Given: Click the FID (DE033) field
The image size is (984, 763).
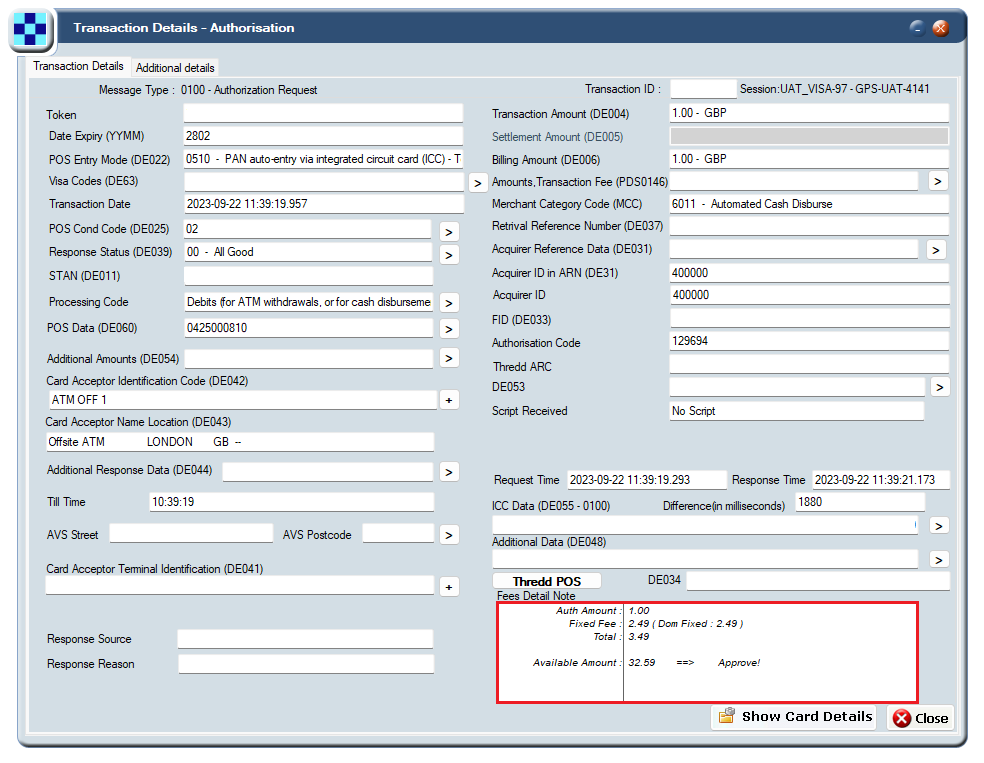Looking at the screenshot, I should coord(810,319).
